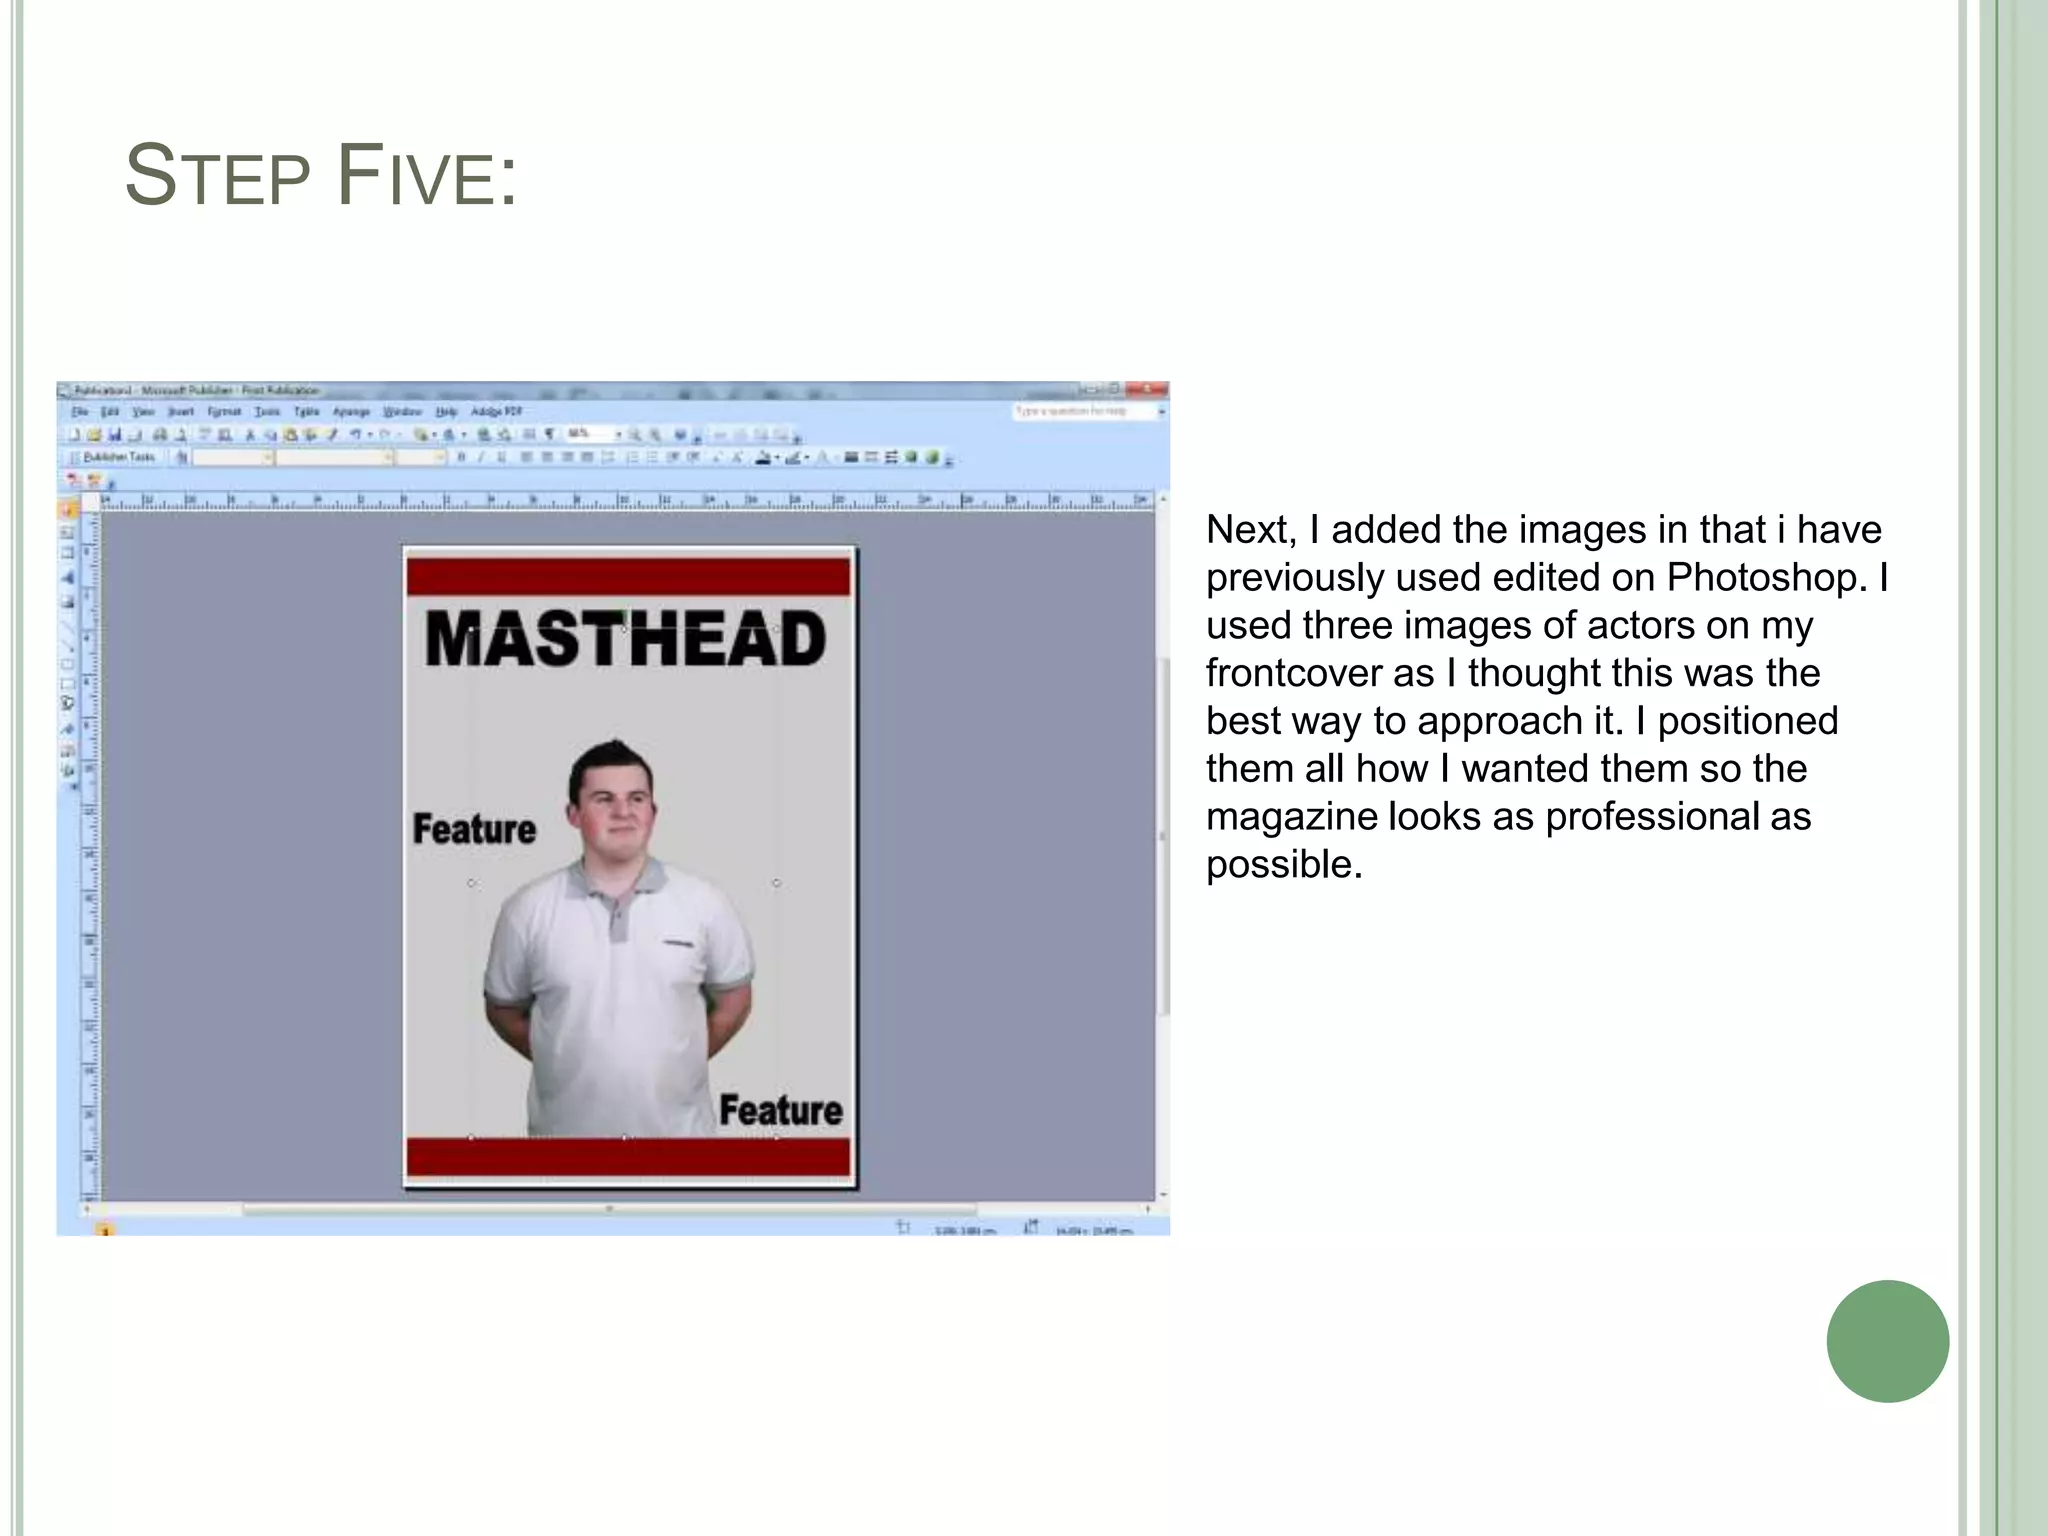Open the Style dropdown box
The image size is (2048, 1536).
coord(233,457)
